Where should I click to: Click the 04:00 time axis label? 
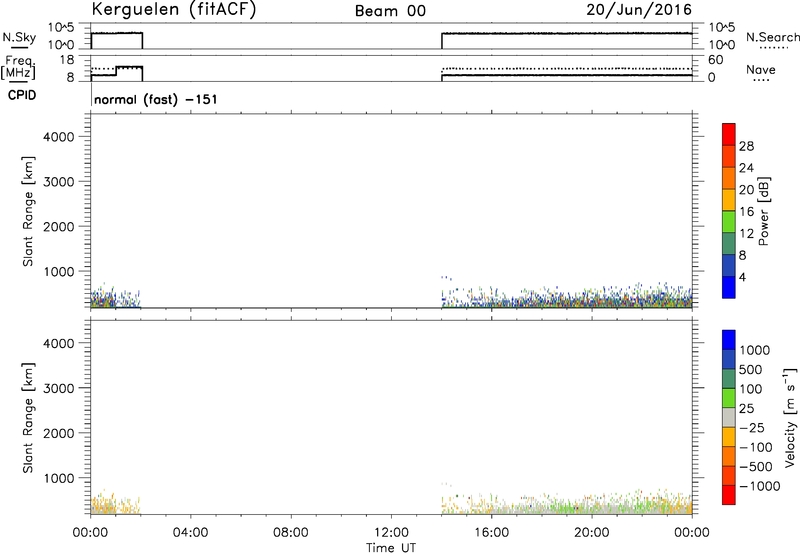pyautogui.click(x=190, y=533)
